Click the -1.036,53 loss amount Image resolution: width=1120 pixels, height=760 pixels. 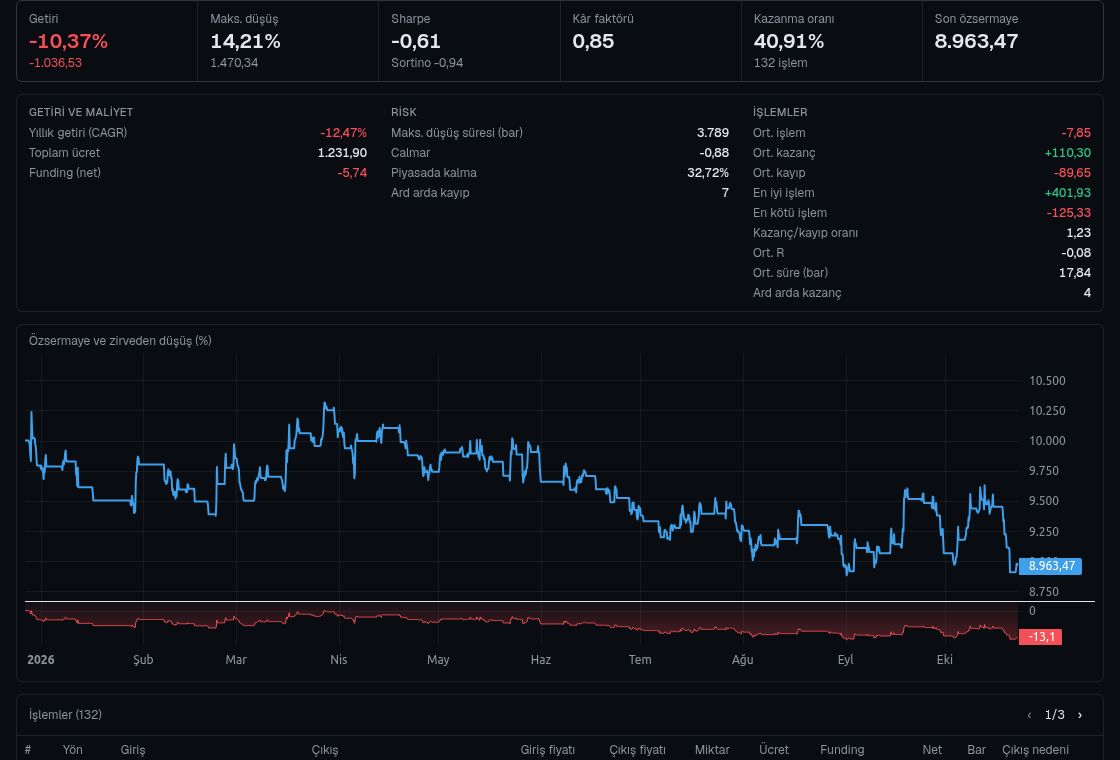pos(55,63)
